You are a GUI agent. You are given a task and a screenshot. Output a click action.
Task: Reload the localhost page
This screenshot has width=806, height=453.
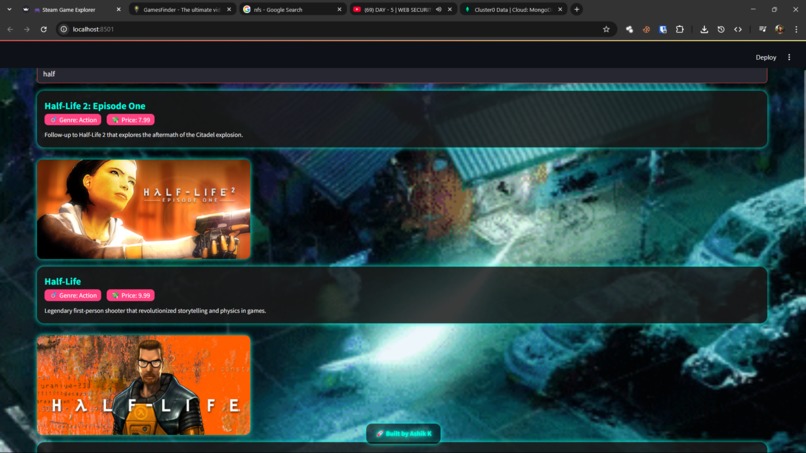click(x=44, y=29)
